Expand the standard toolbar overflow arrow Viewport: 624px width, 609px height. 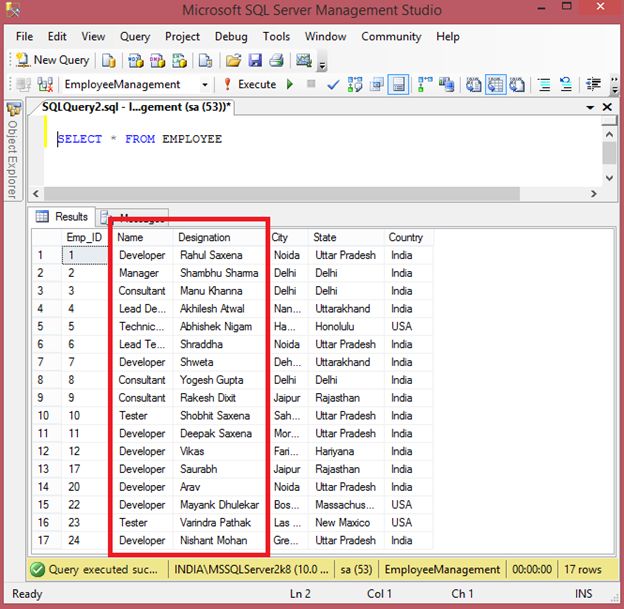coord(322,64)
